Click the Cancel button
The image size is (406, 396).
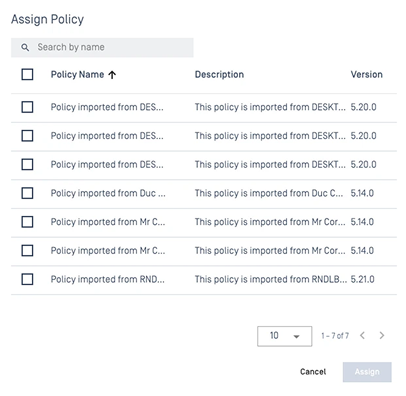point(313,372)
